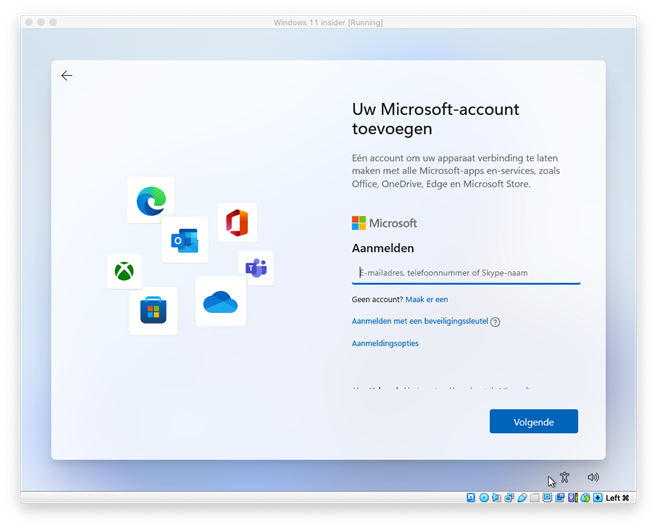657x529 pixels.
Task: Click the 'Uw Microsoft-account toevoegen' title
Action: point(435,119)
